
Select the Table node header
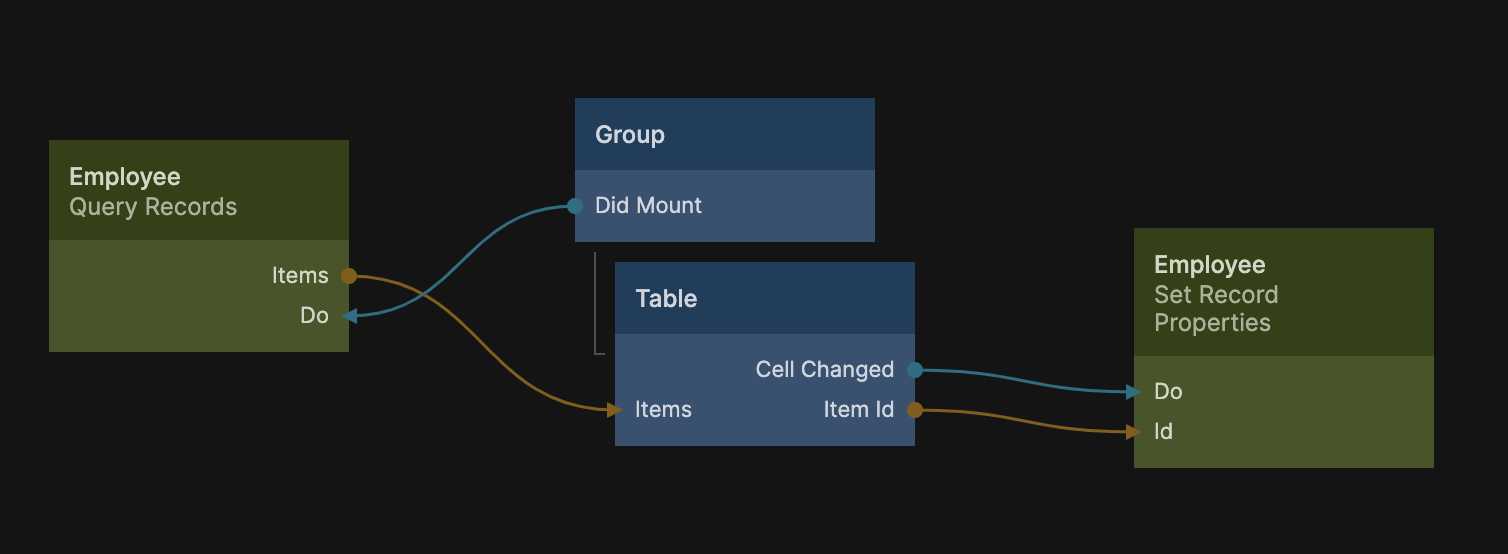pyautogui.click(x=666, y=299)
